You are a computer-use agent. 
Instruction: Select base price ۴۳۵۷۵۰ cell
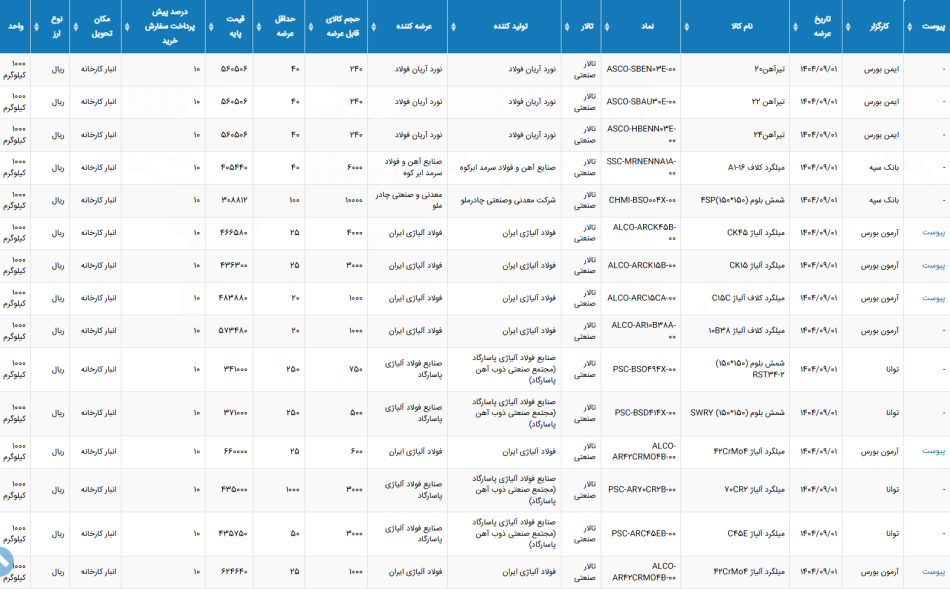pos(233,533)
